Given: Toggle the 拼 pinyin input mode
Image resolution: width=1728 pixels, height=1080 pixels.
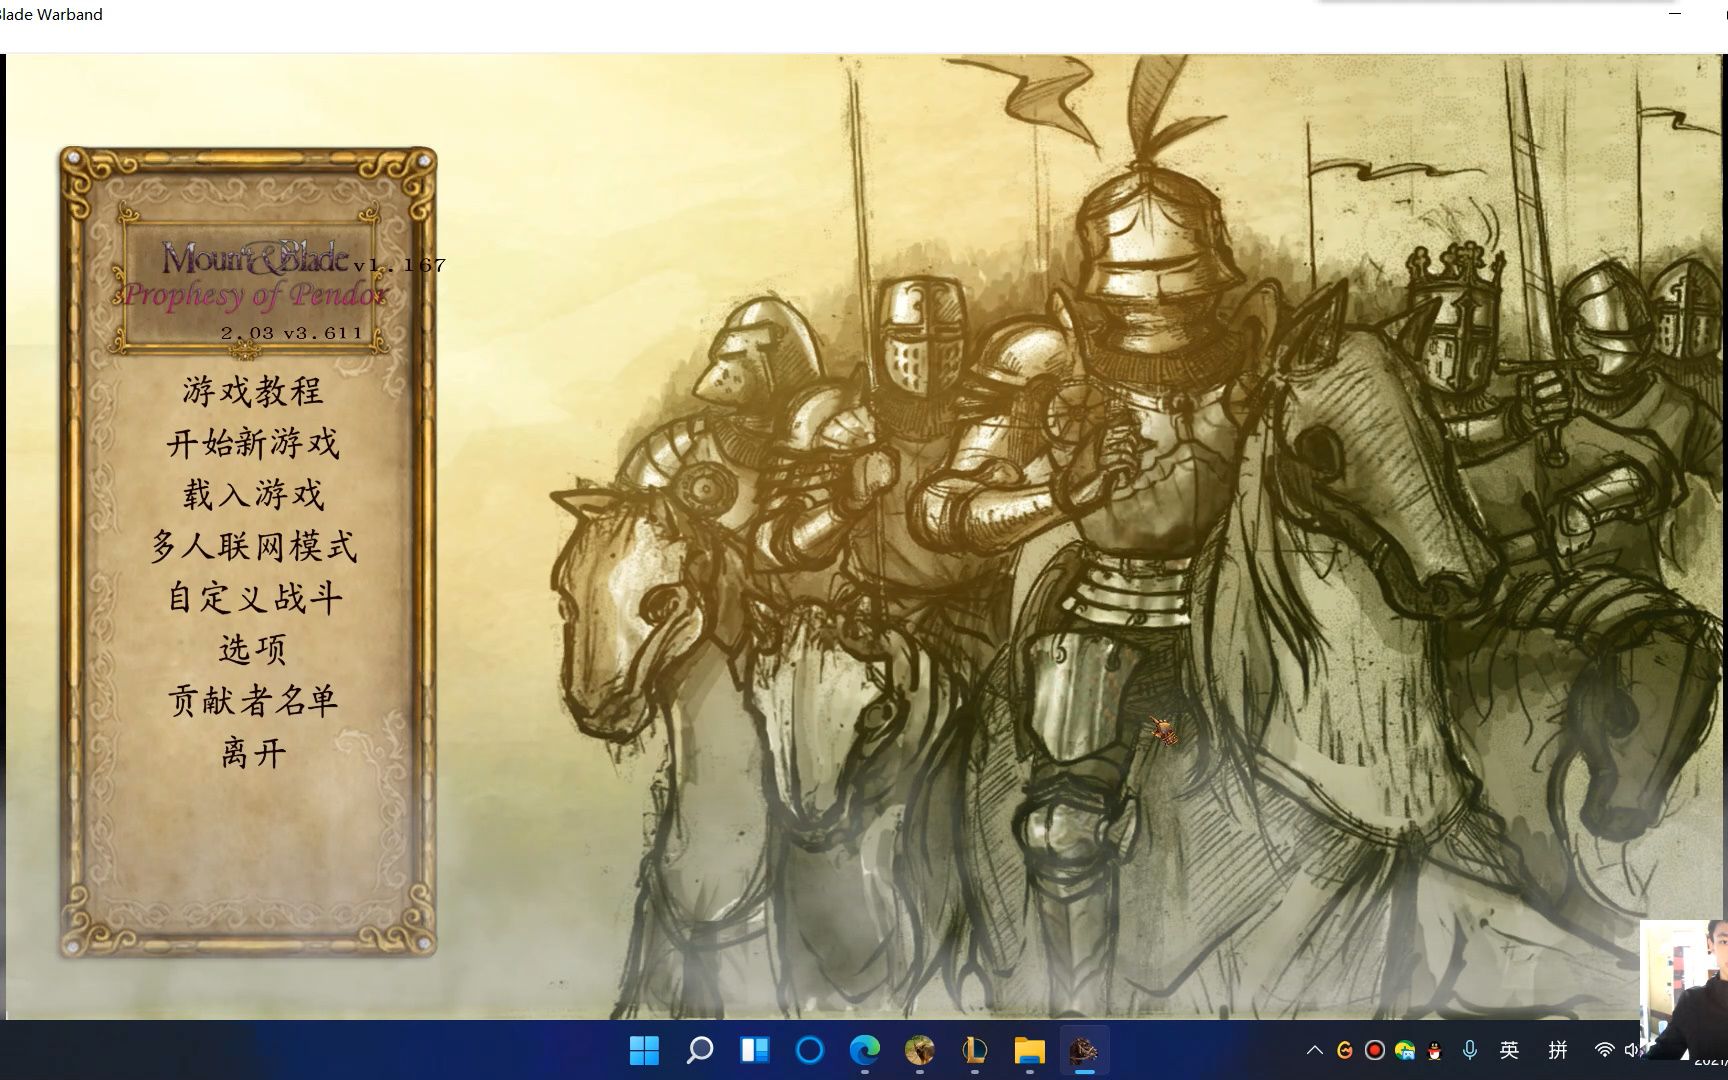Looking at the screenshot, I should 1558,1050.
